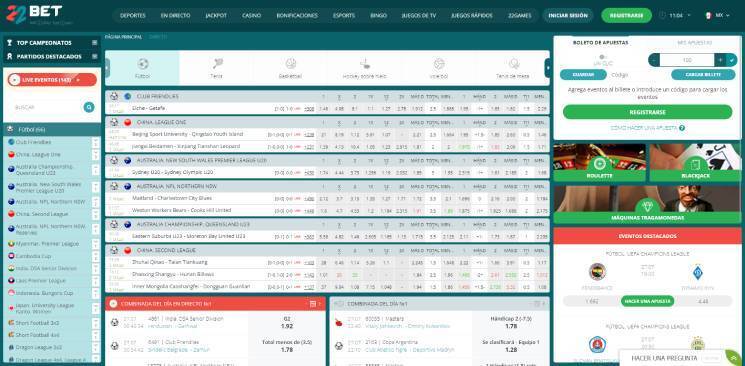This screenshot has height=366, width=745.
Task: Select the Fútbol sport icon
Action: click(143, 64)
